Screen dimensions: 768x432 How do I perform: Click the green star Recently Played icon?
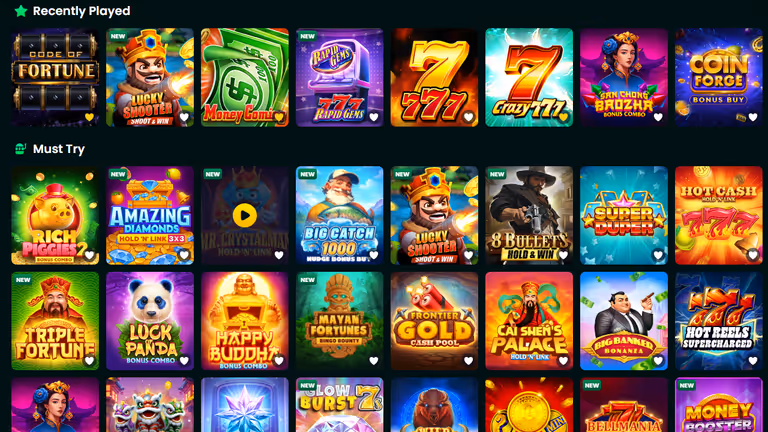tap(21, 11)
